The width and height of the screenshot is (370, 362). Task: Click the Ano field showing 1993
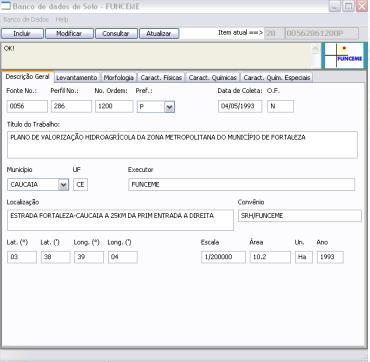(330, 257)
